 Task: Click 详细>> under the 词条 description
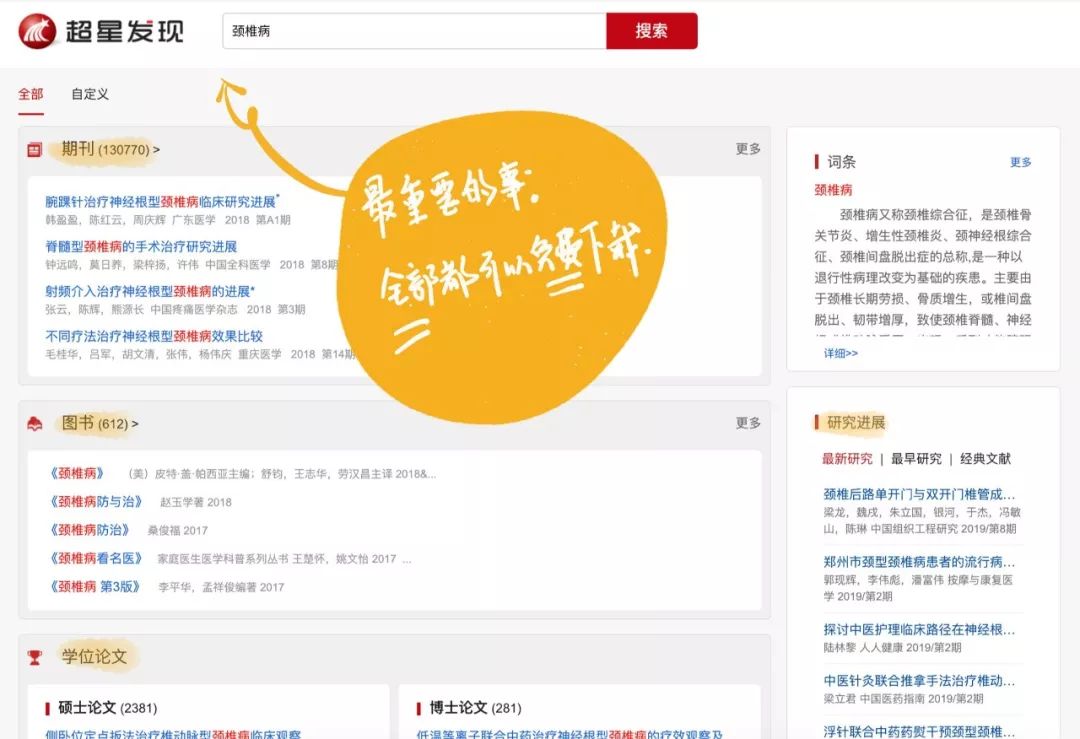[841, 353]
